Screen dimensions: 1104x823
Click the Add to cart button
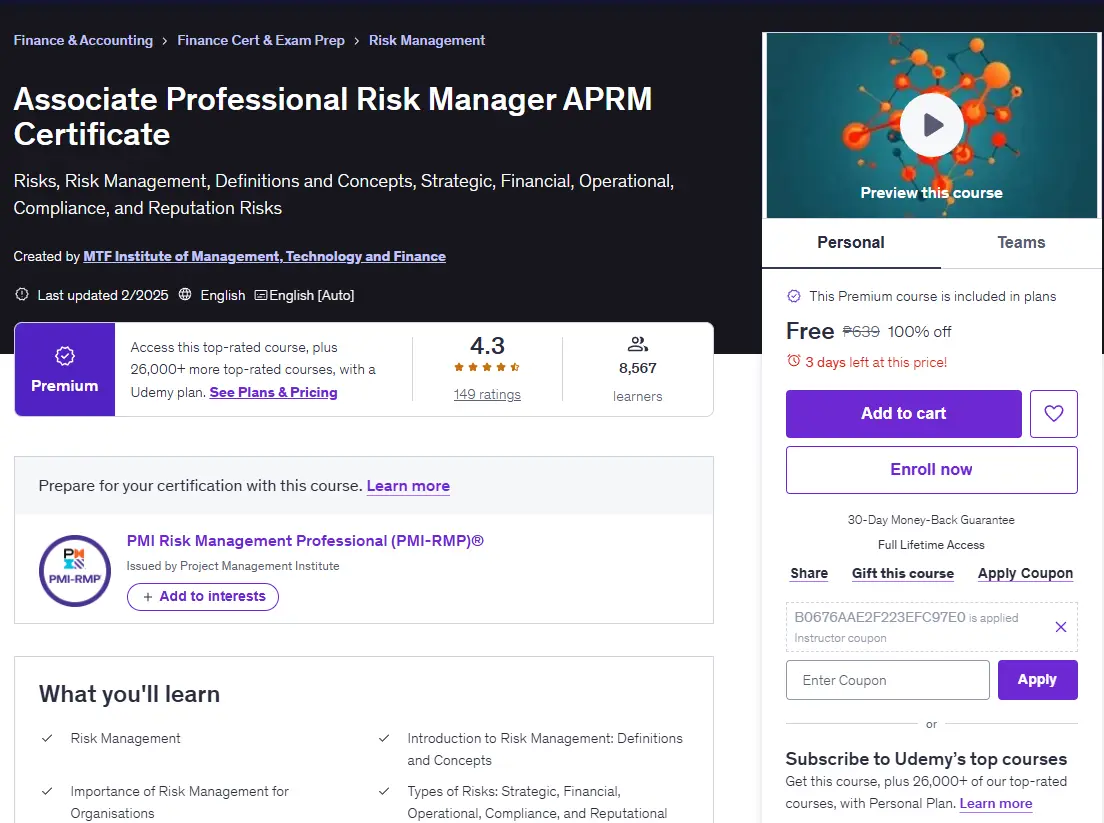(x=903, y=414)
